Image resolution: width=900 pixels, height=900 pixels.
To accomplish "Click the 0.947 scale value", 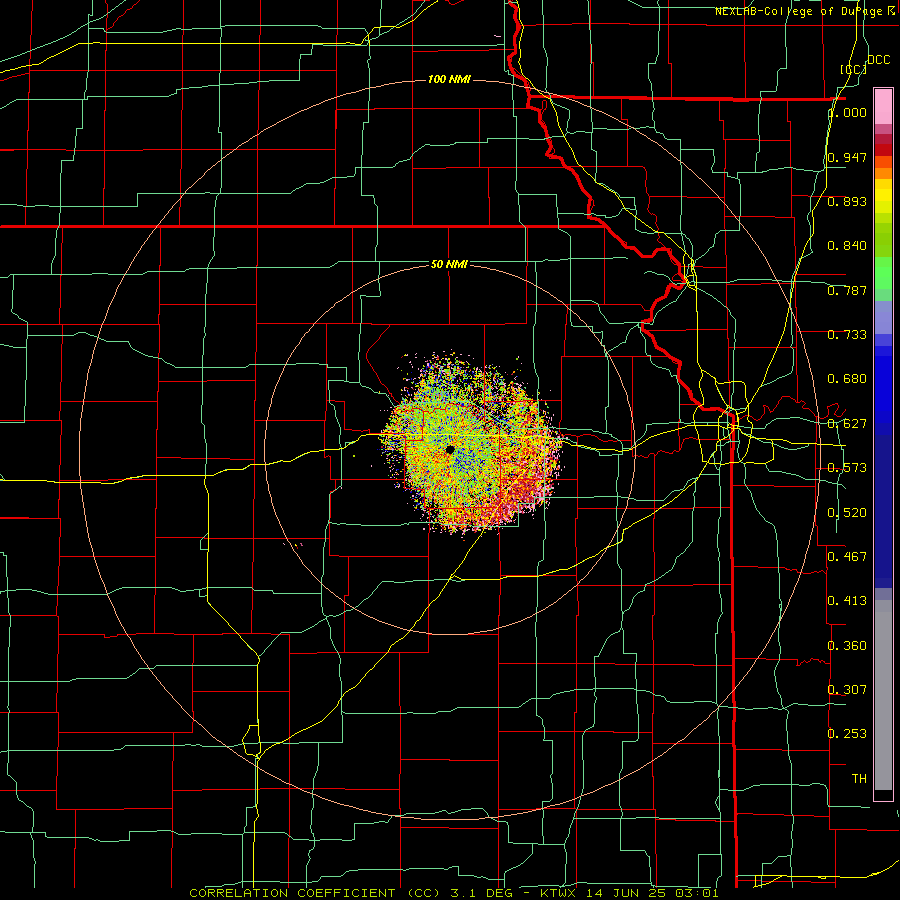I will (x=847, y=157).
